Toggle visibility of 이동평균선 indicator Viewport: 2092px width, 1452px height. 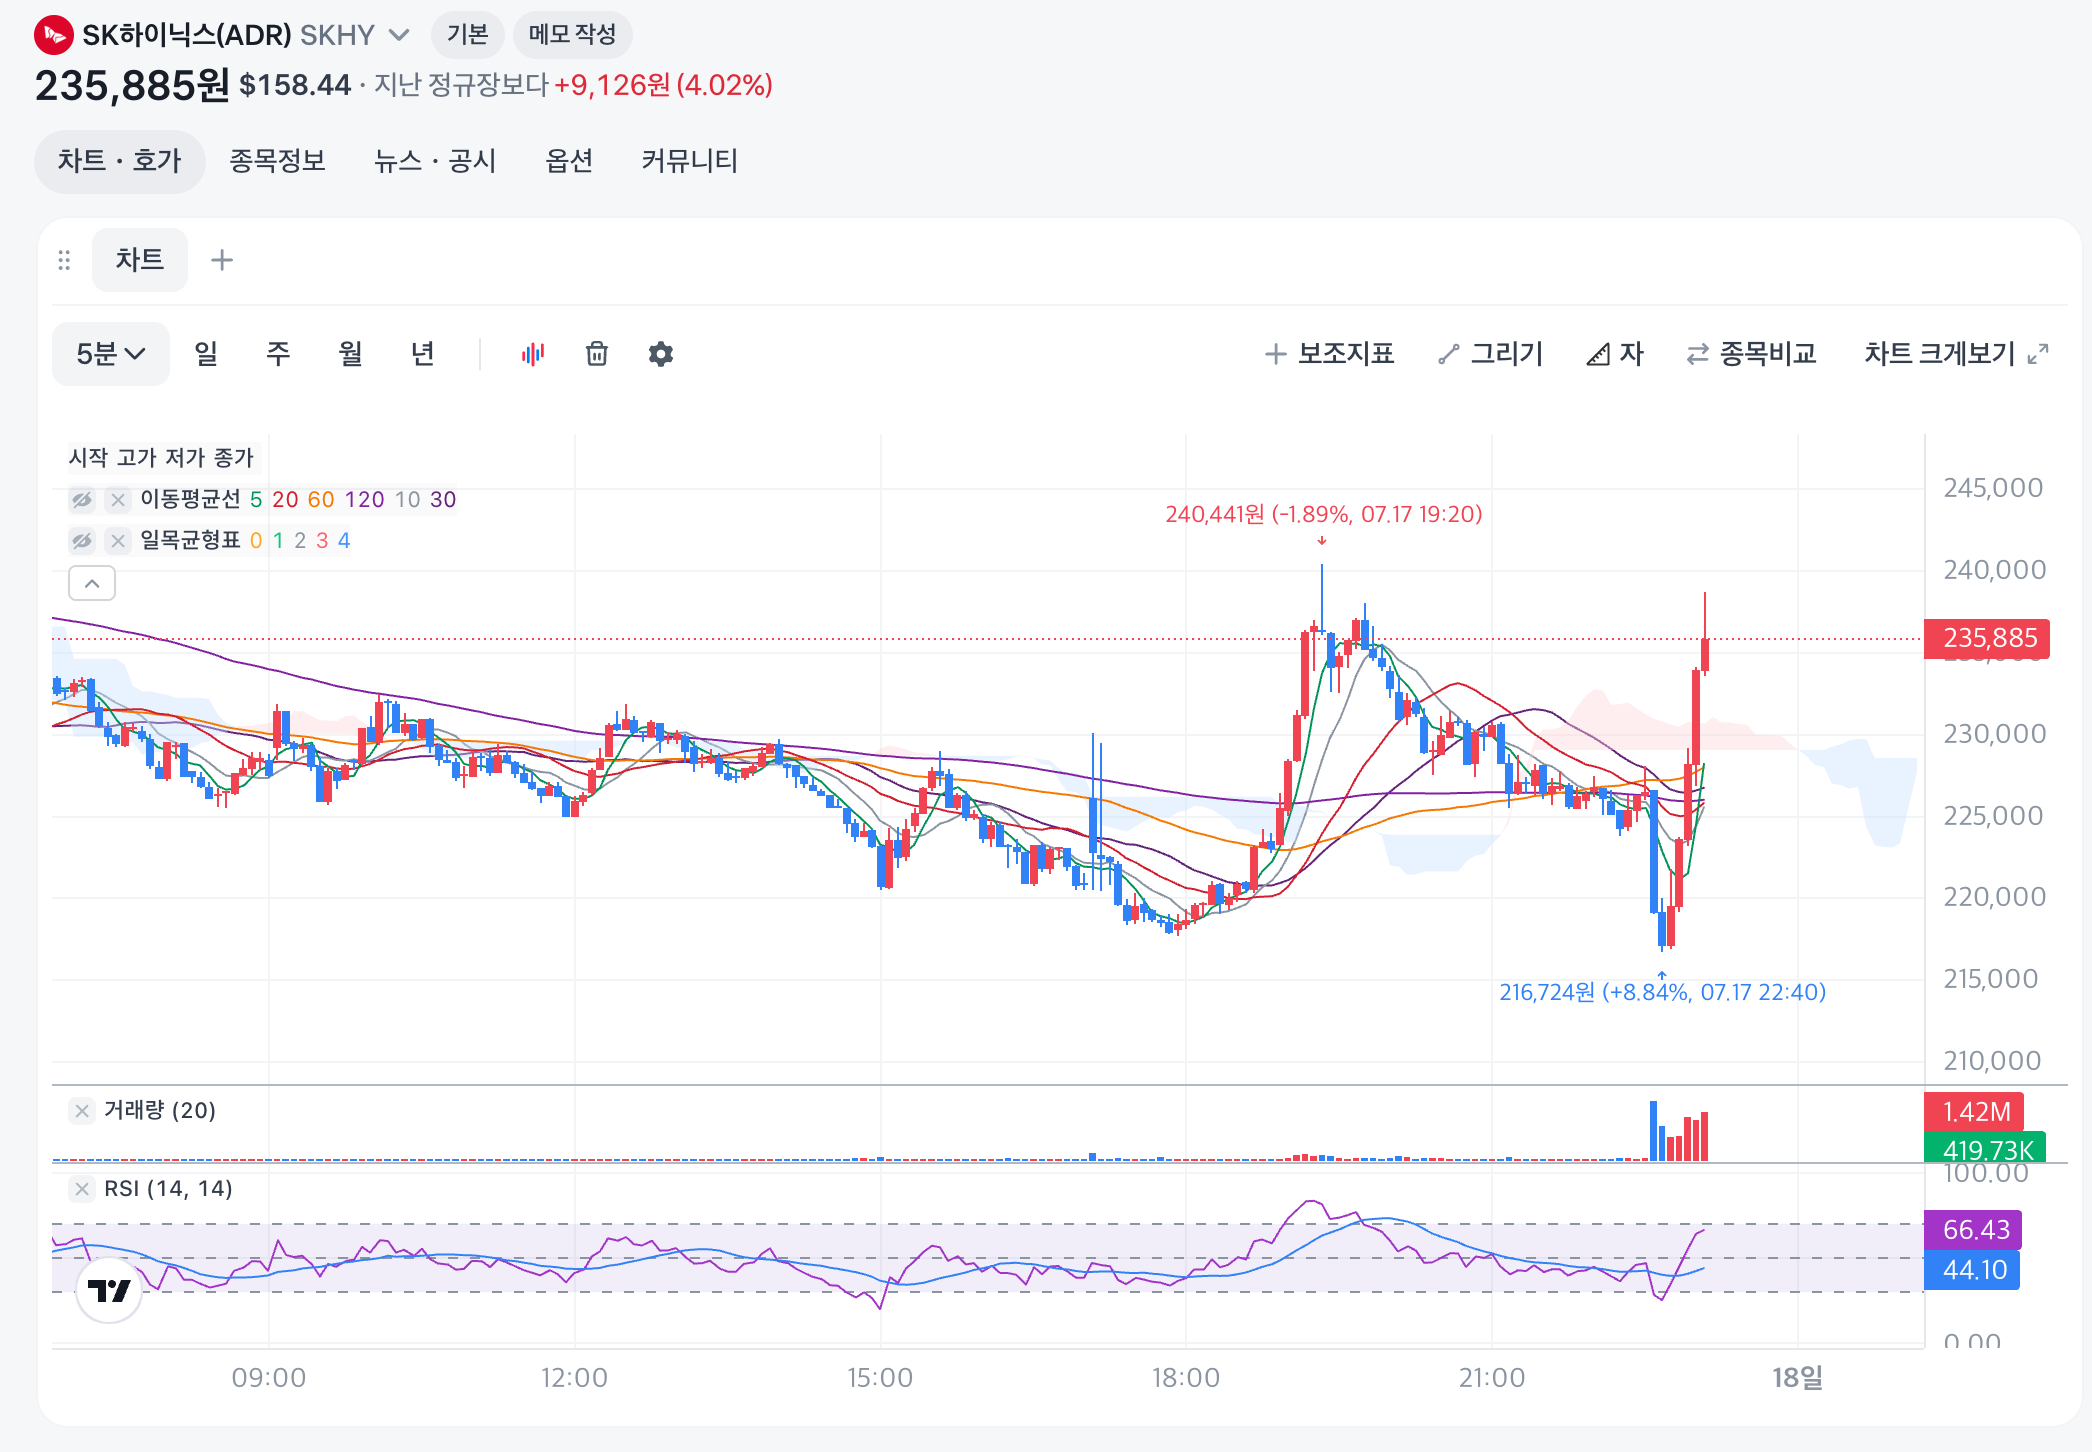[82, 499]
